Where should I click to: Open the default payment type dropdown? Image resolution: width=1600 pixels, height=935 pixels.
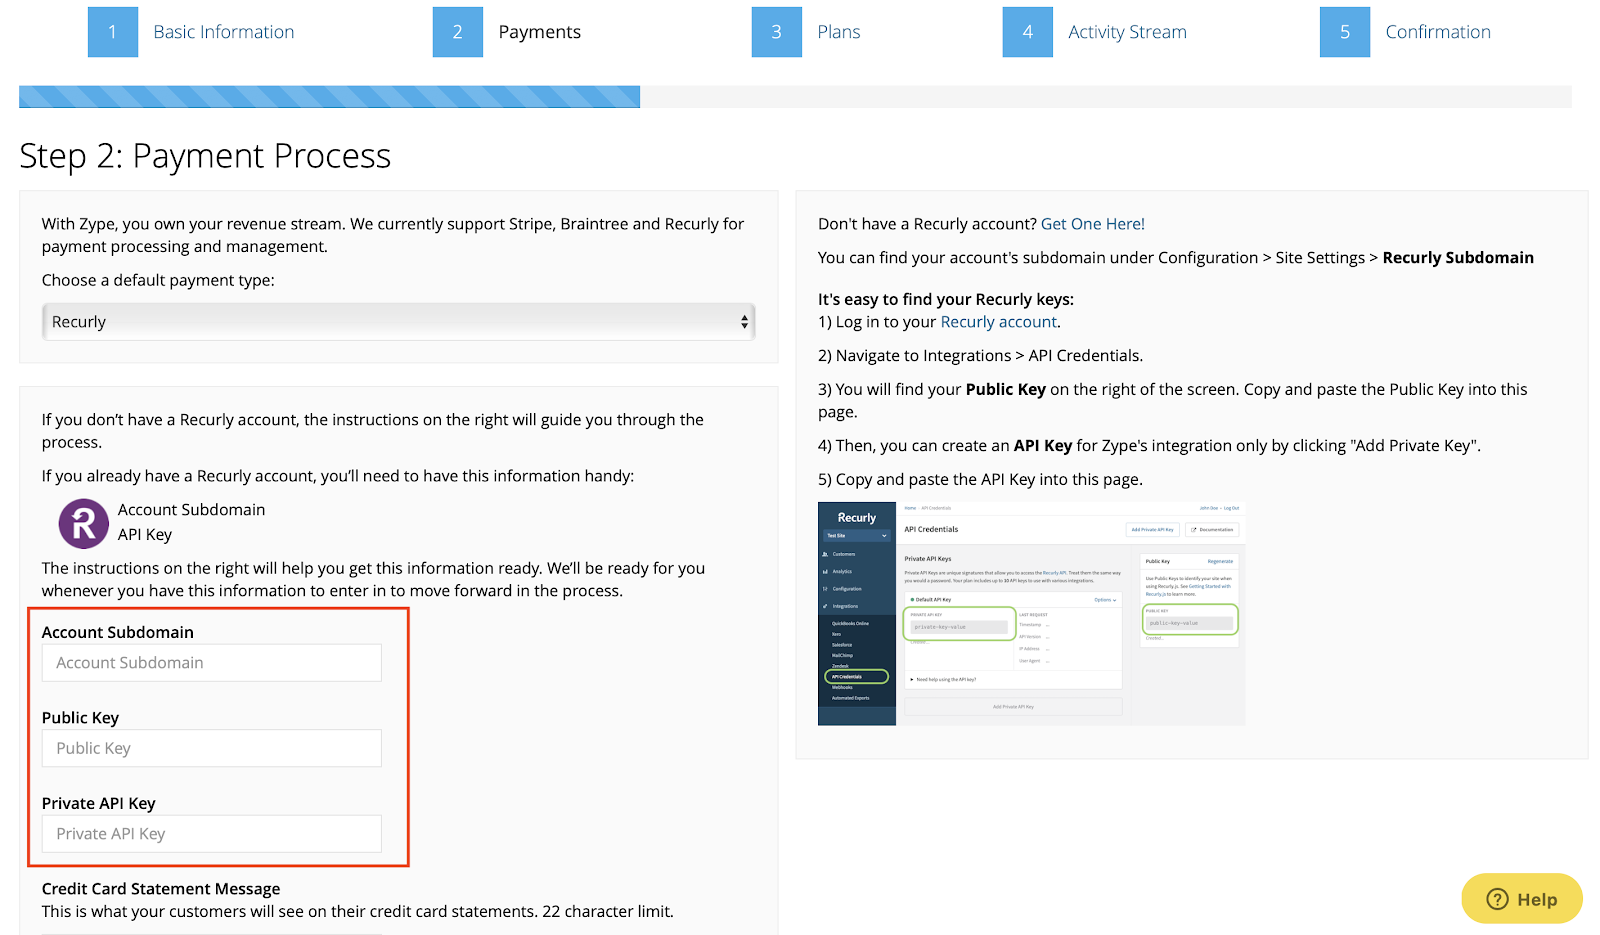click(398, 321)
